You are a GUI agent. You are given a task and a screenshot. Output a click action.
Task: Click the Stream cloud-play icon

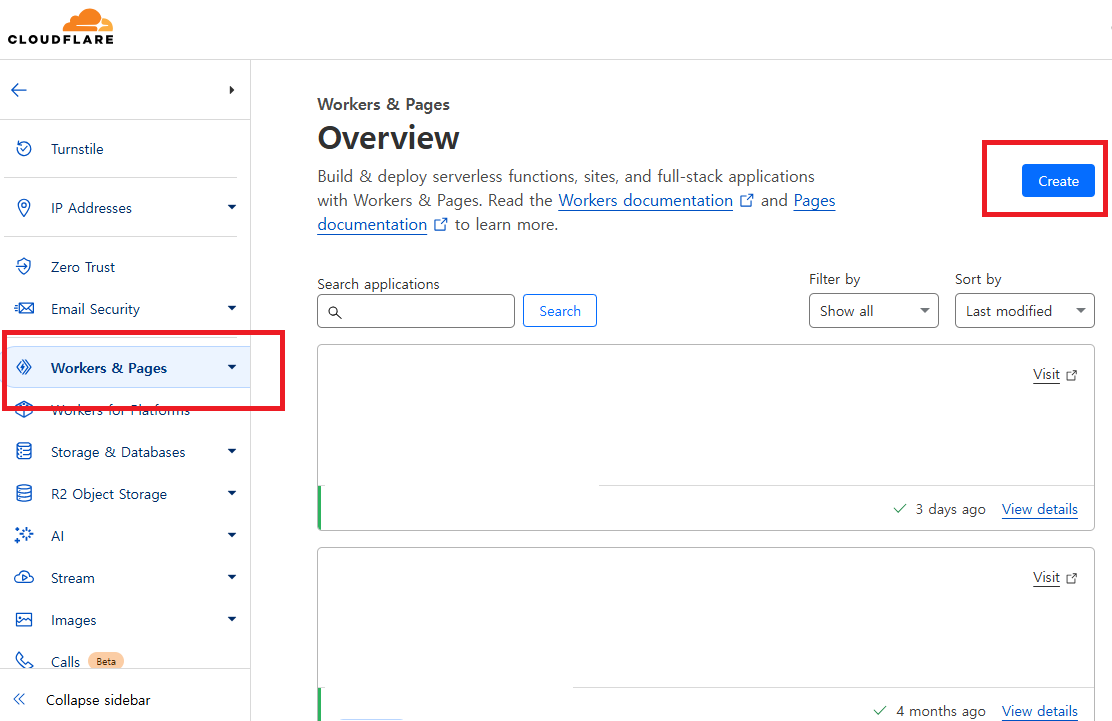coord(24,577)
